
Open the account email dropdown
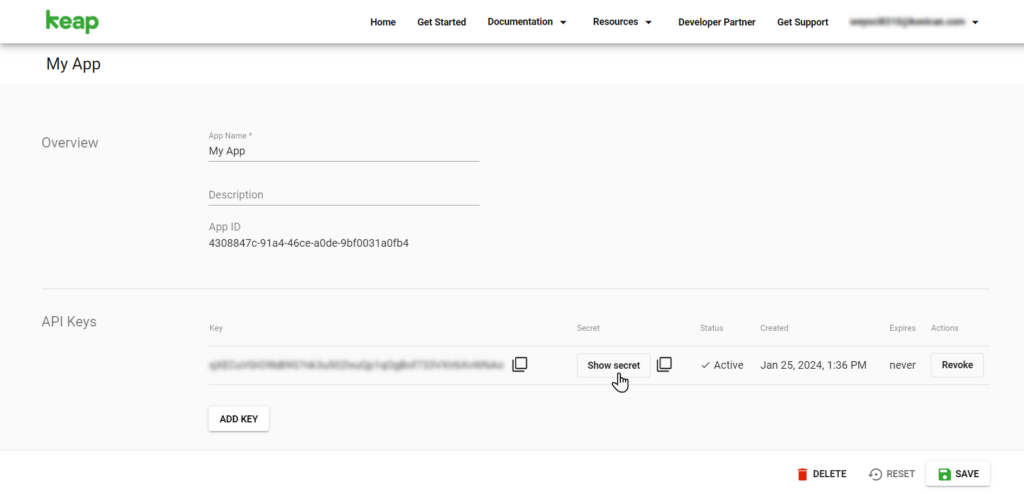click(914, 22)
